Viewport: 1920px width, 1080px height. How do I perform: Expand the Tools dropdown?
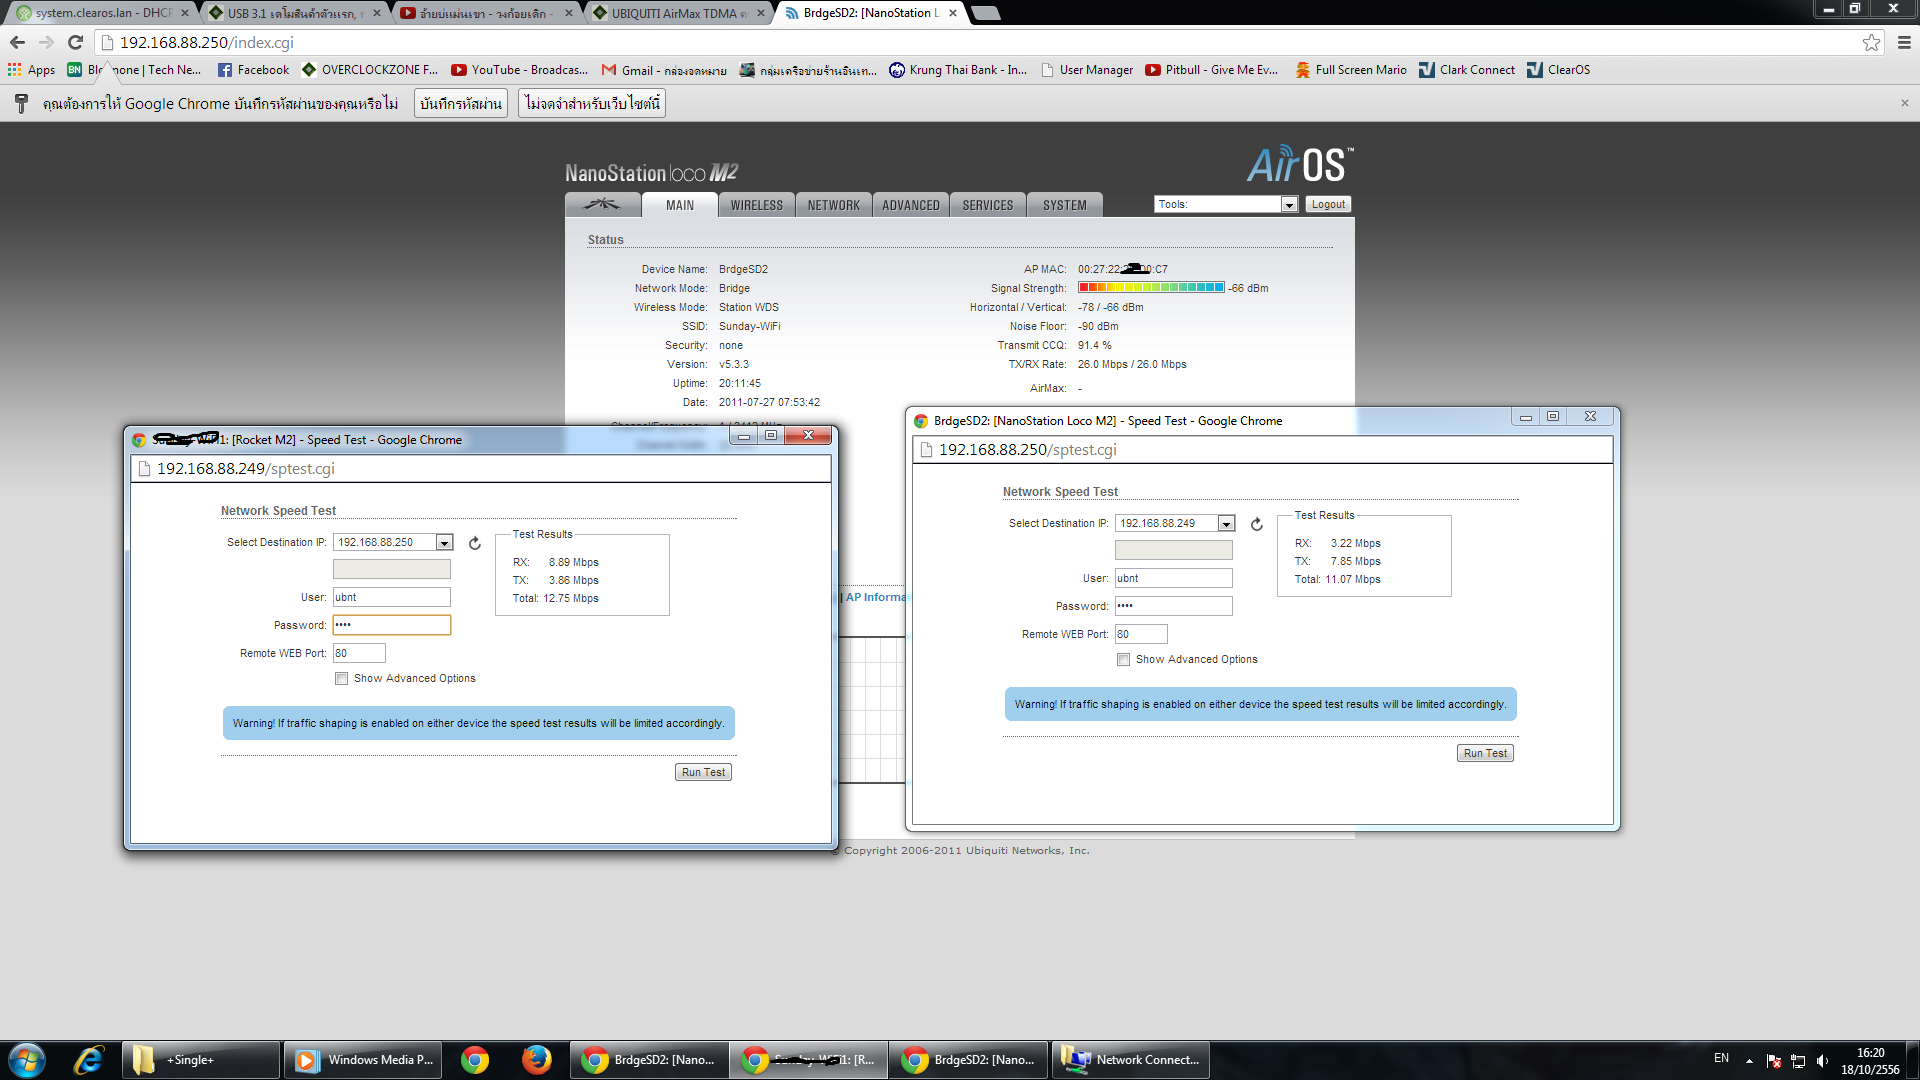click(x=1289, y=205)
